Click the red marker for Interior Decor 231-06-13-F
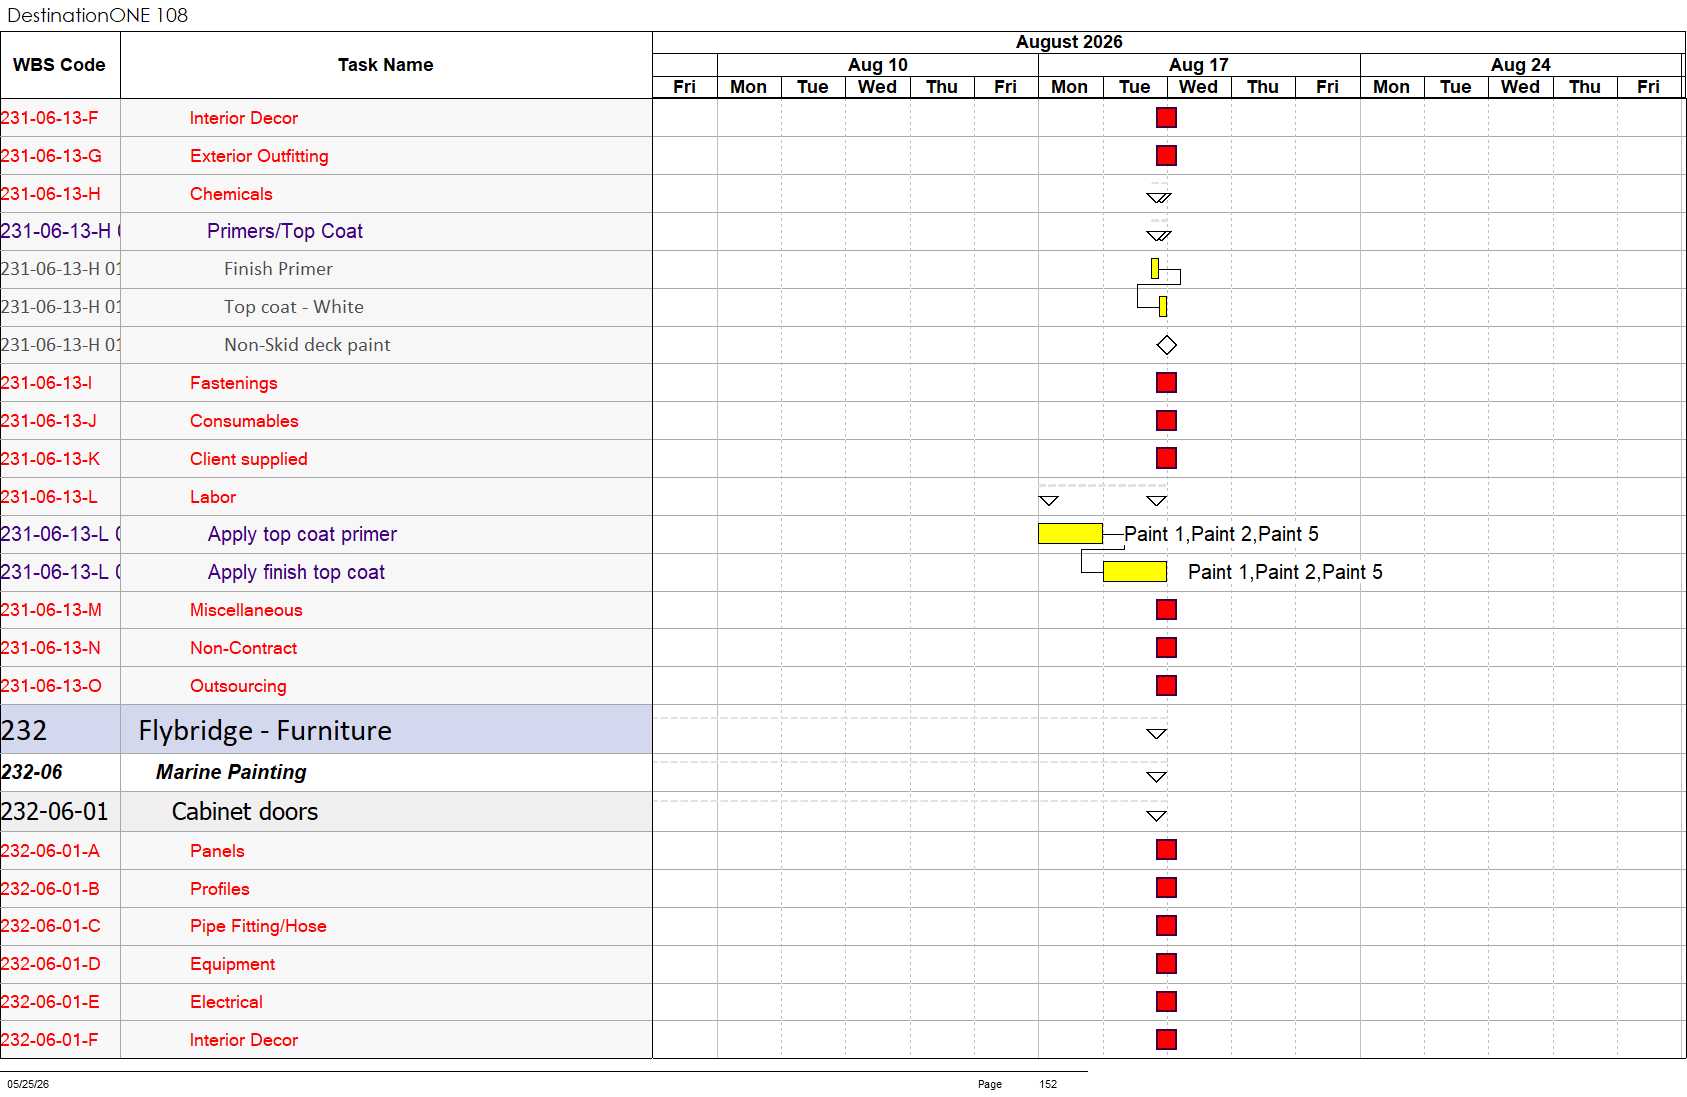 (x=1166, y=118)
